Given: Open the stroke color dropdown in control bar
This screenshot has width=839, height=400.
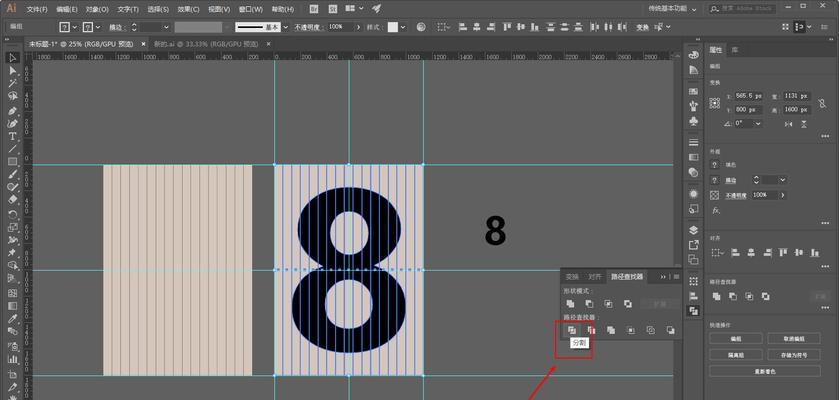Looking at the screenshot, I should click(100, 27).
